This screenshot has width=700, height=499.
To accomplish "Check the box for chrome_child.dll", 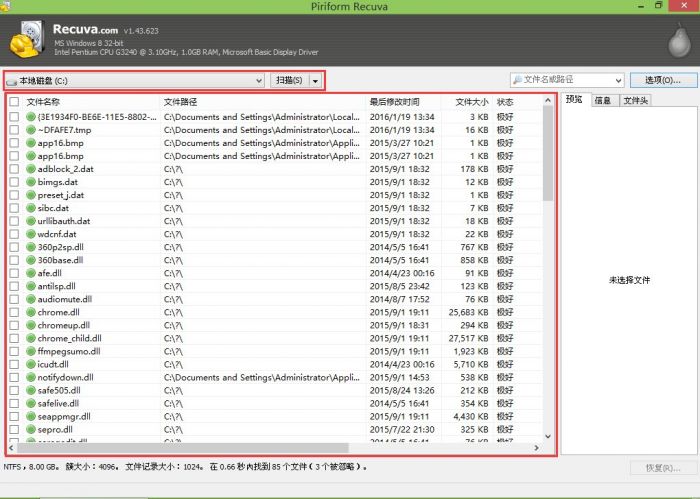I will (14, 338).
